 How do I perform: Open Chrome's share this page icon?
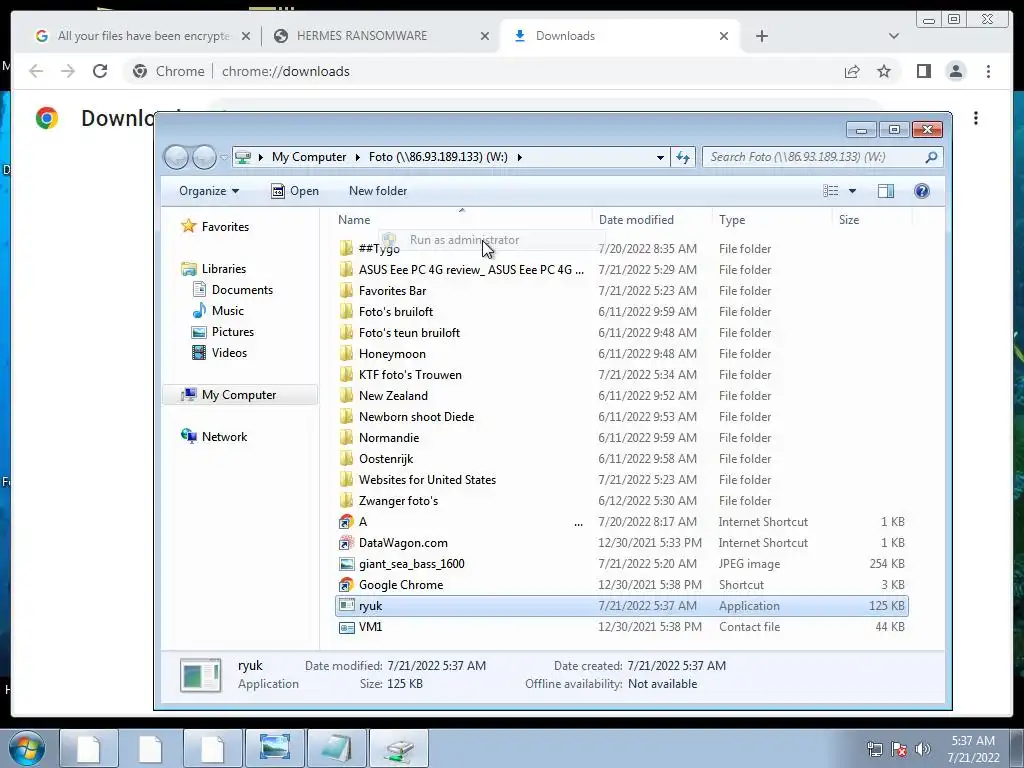[852, 71]
